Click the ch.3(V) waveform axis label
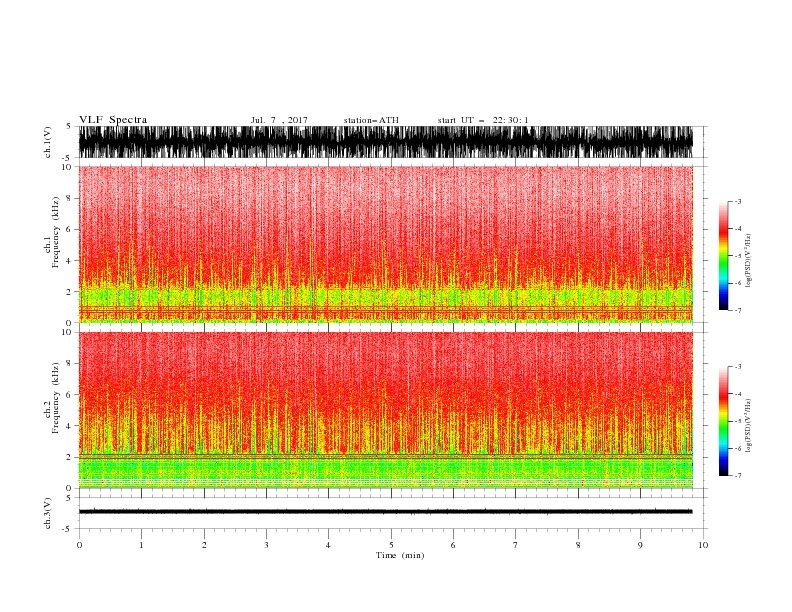Screen dimensions: 792x612 click(48, 513)
